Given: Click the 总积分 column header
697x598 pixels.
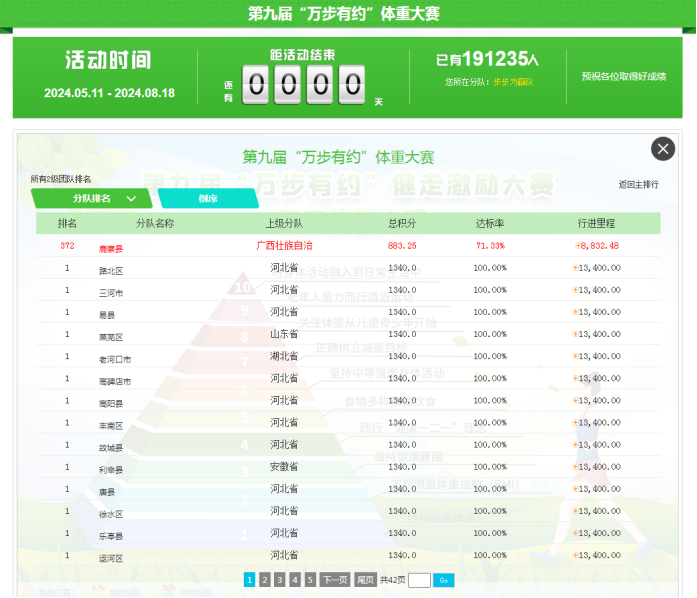Looking at the screenshot, I should 402,223.
